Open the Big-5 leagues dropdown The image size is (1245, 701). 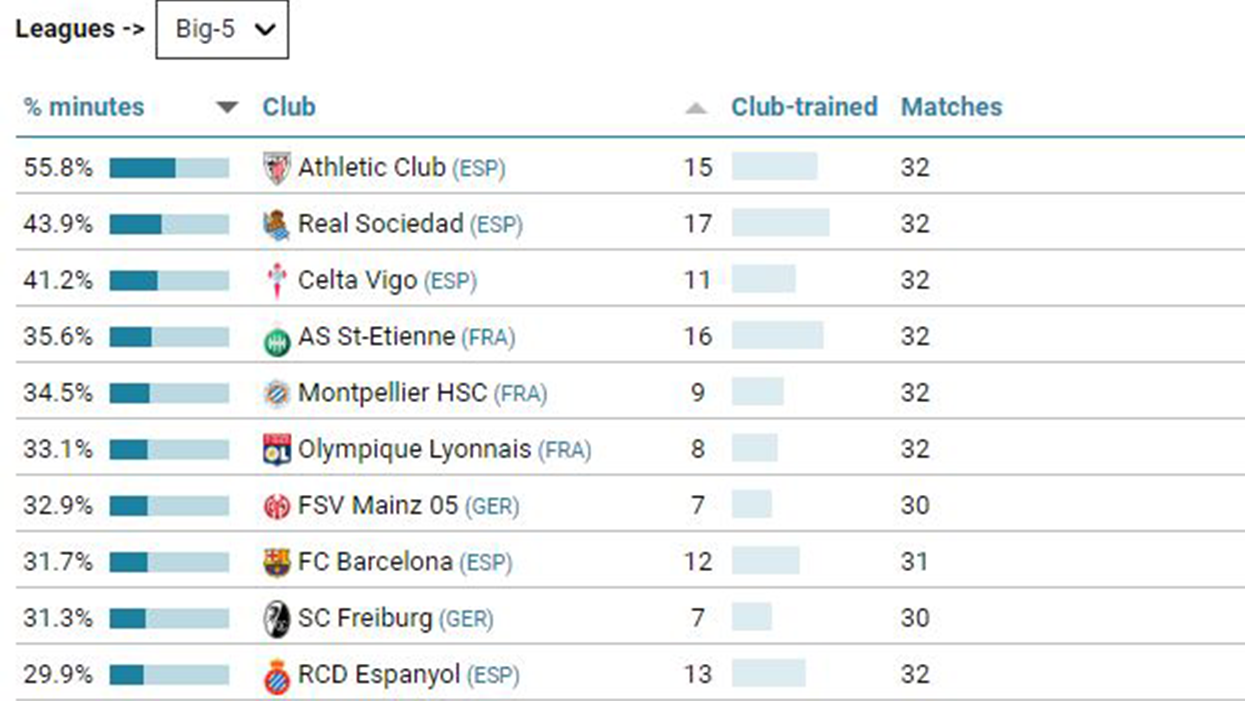(x=222, y=30)
